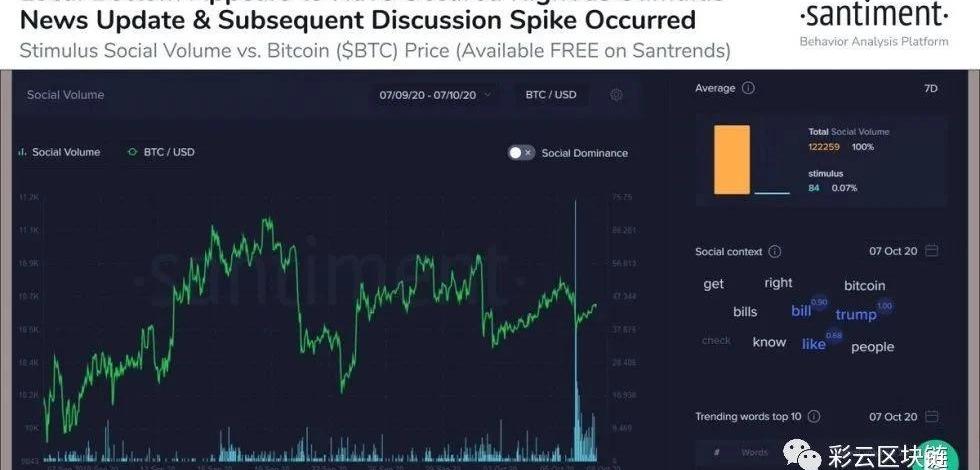Open the 07/09/20 - 07/10/20 date range dropdown
The width and height of the screenshot is (980, 470).
[x=435, y=95]
